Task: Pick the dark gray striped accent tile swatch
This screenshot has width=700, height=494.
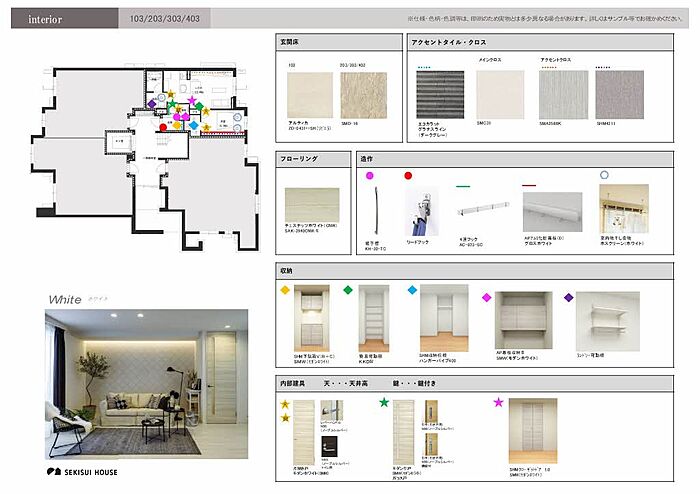Action: tap(440, 94)
